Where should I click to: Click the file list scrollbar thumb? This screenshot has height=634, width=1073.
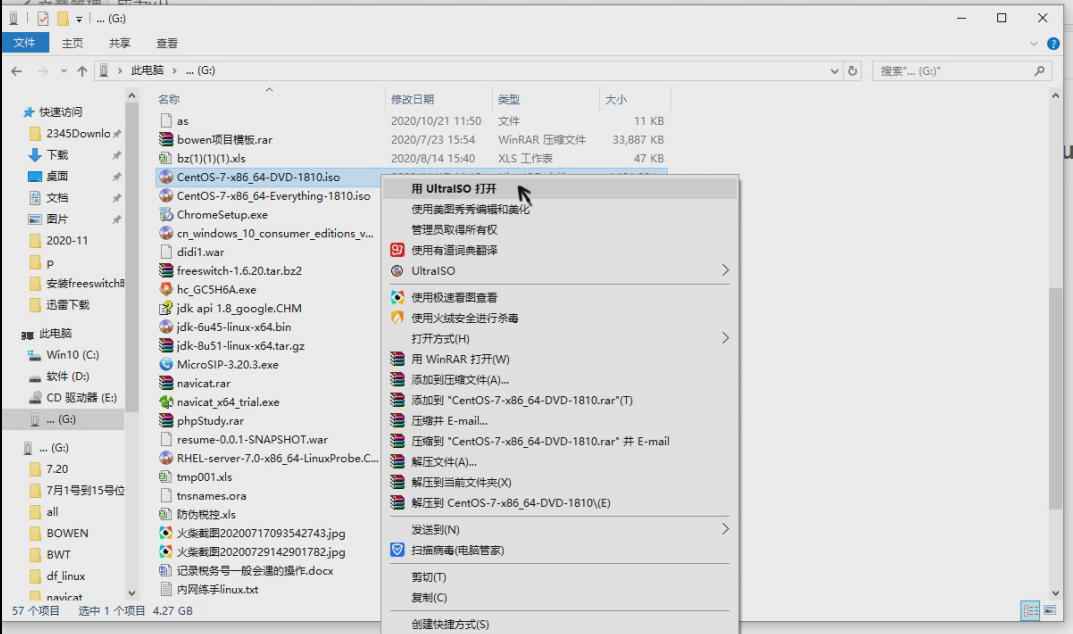point(1055,398)
